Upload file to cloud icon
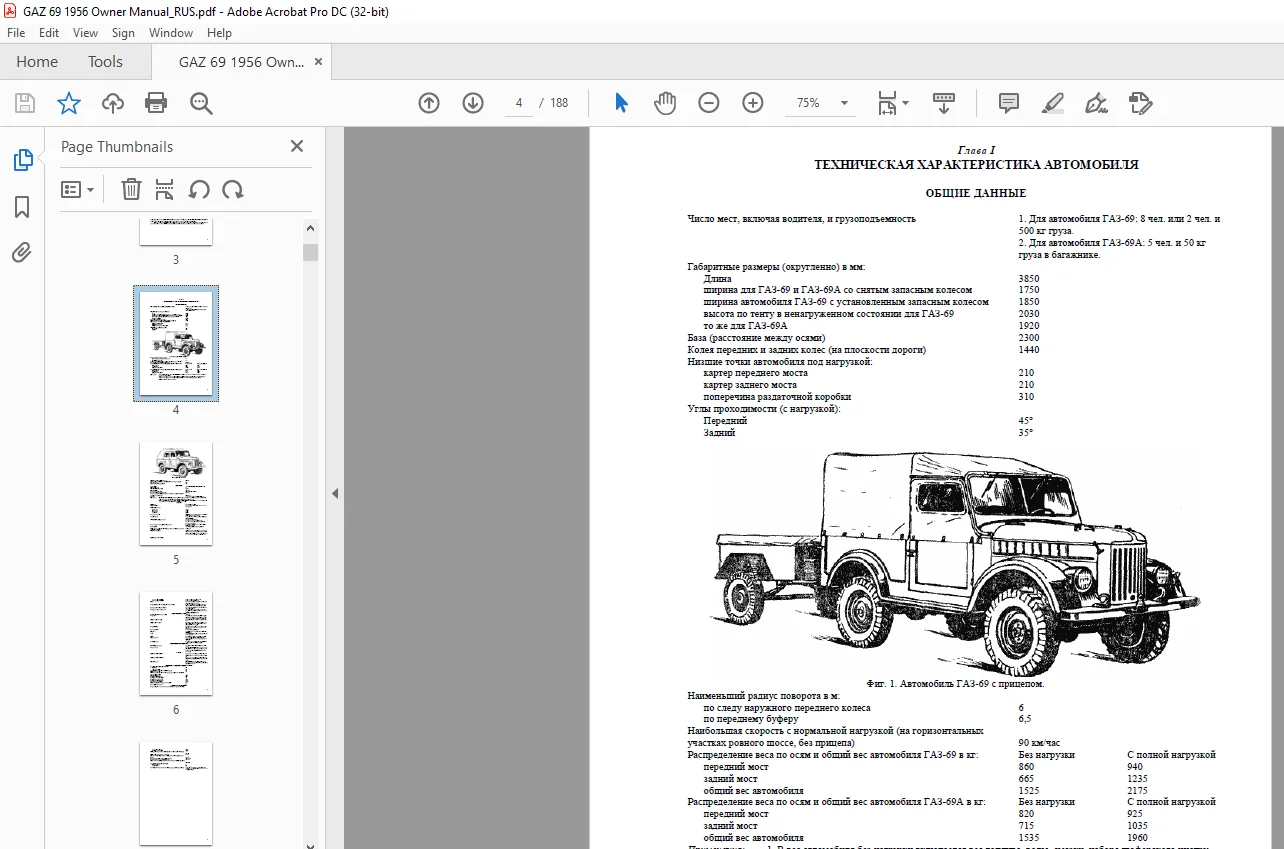The width and height of the screenshot is (1284, 849). point(113,103)
